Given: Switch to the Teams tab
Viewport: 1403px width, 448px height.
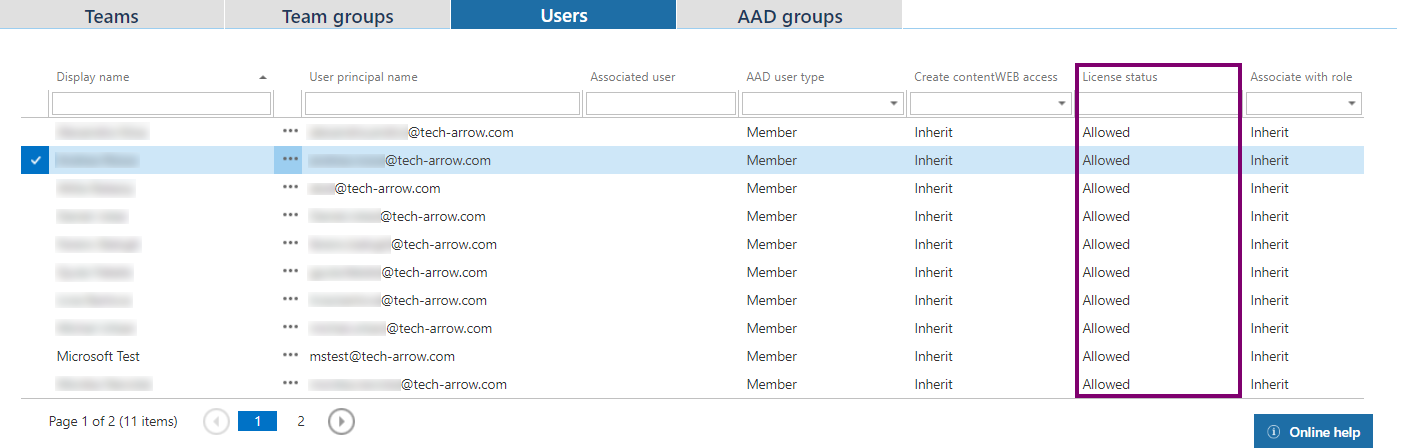Looking at the screenshot, I should (x=111, y=16).
